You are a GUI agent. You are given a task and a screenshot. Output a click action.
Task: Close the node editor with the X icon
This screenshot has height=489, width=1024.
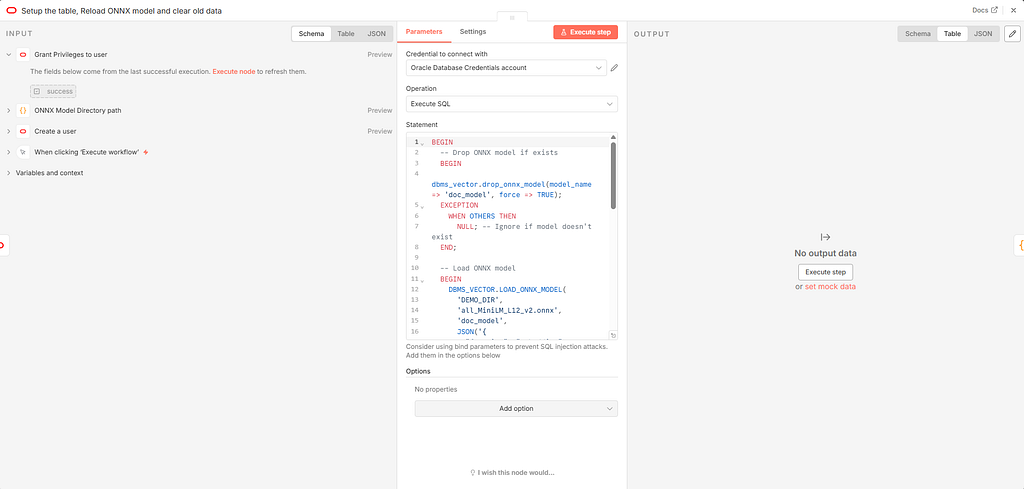(x=1014, y=10)
